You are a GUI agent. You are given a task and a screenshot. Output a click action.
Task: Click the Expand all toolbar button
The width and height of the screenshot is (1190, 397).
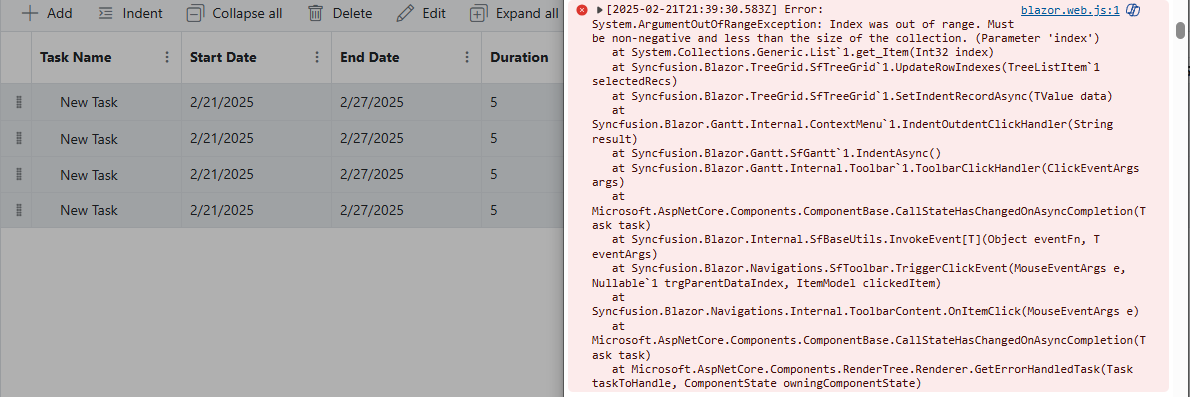514,13
